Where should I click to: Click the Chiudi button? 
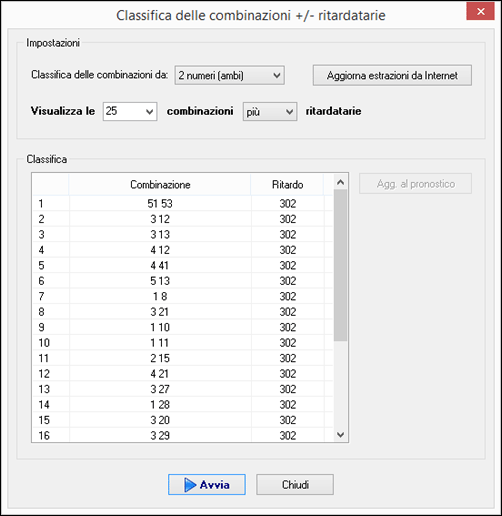pos(295,484)
